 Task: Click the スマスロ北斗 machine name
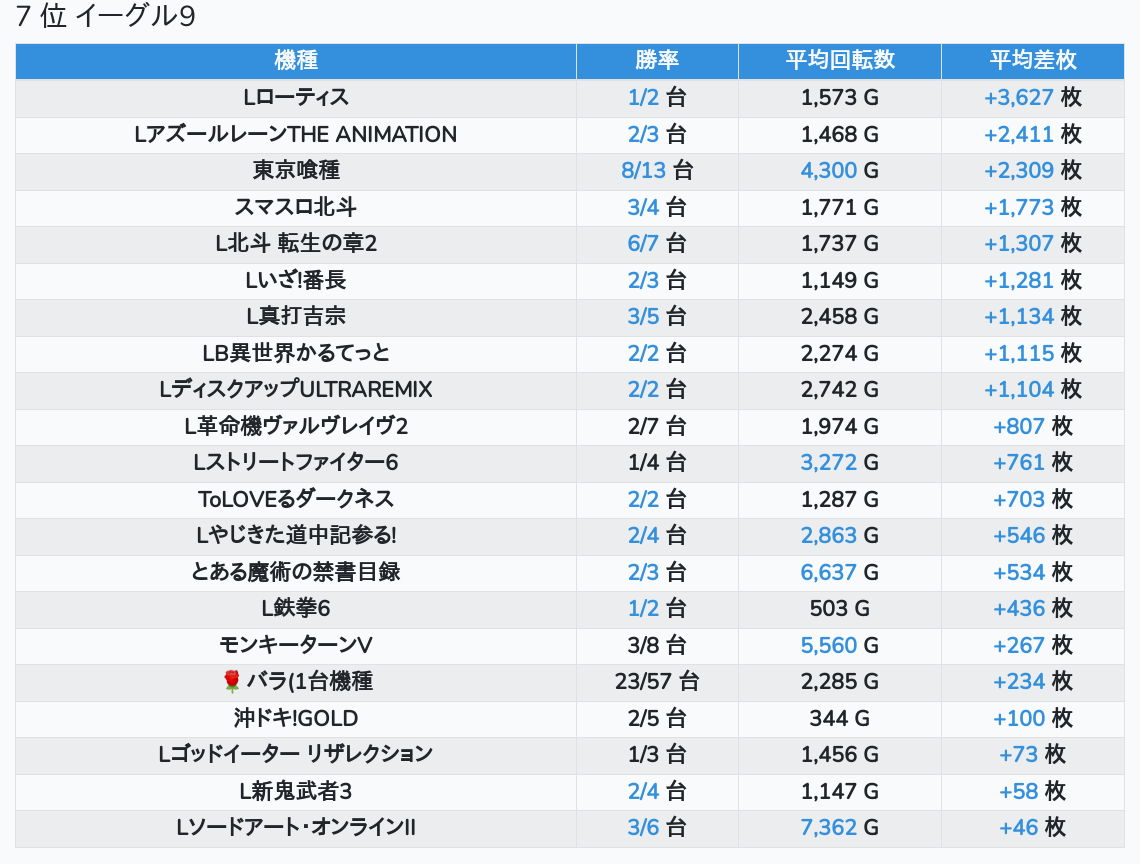click(x=296, y=207)
